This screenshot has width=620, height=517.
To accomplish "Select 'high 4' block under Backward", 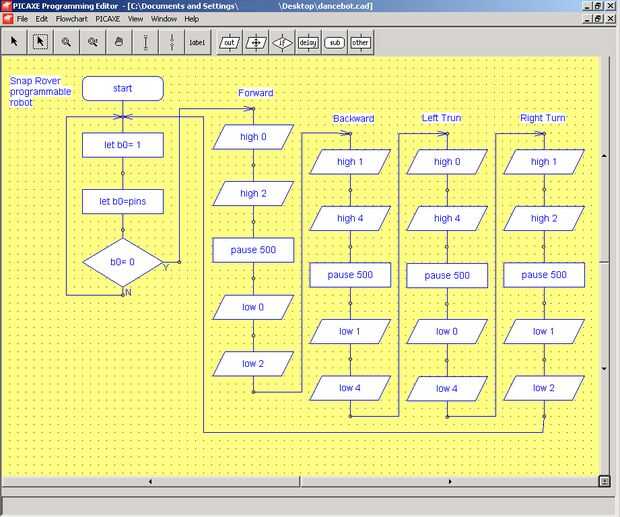I will point(350,219).
